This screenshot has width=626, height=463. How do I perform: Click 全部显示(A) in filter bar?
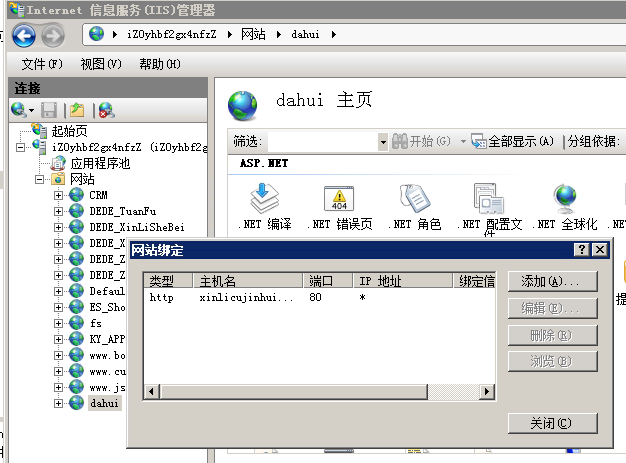[512, 141]
